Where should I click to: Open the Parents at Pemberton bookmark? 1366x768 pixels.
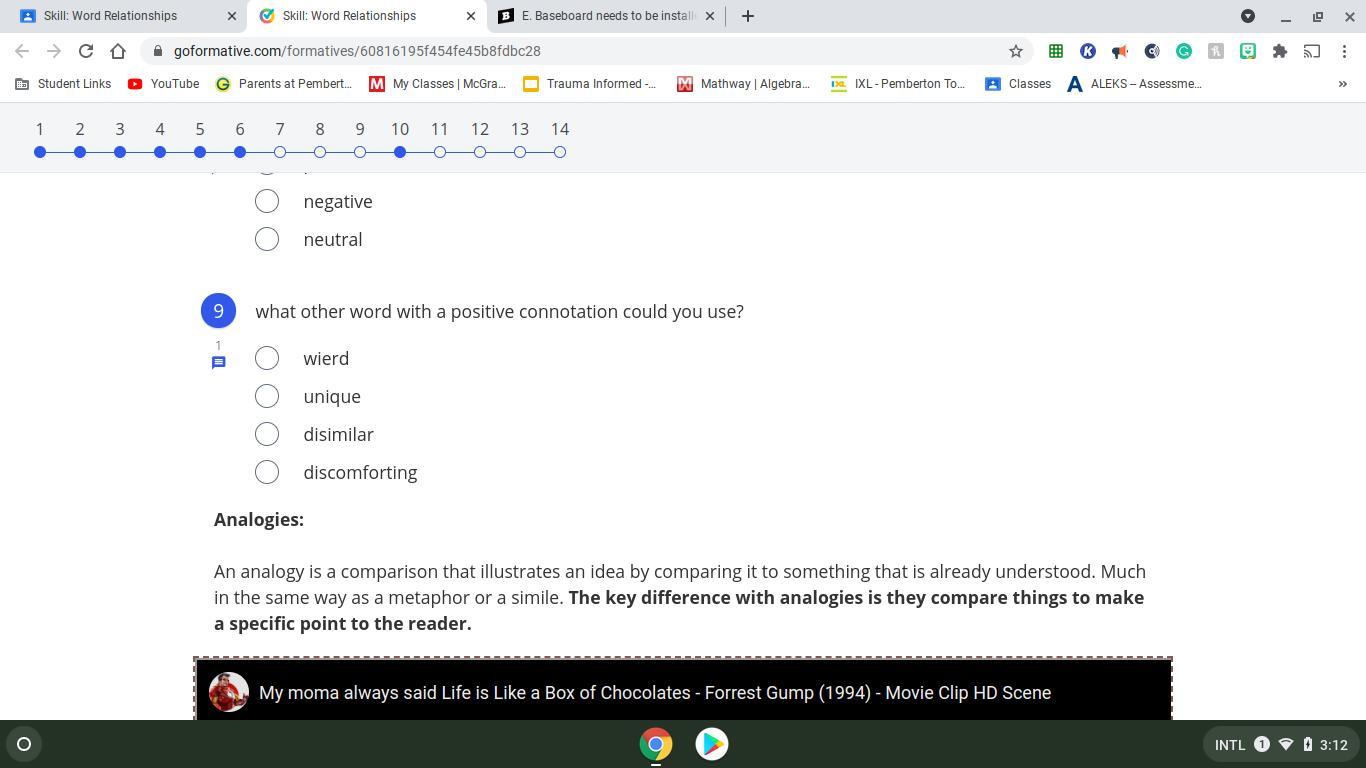284,84
